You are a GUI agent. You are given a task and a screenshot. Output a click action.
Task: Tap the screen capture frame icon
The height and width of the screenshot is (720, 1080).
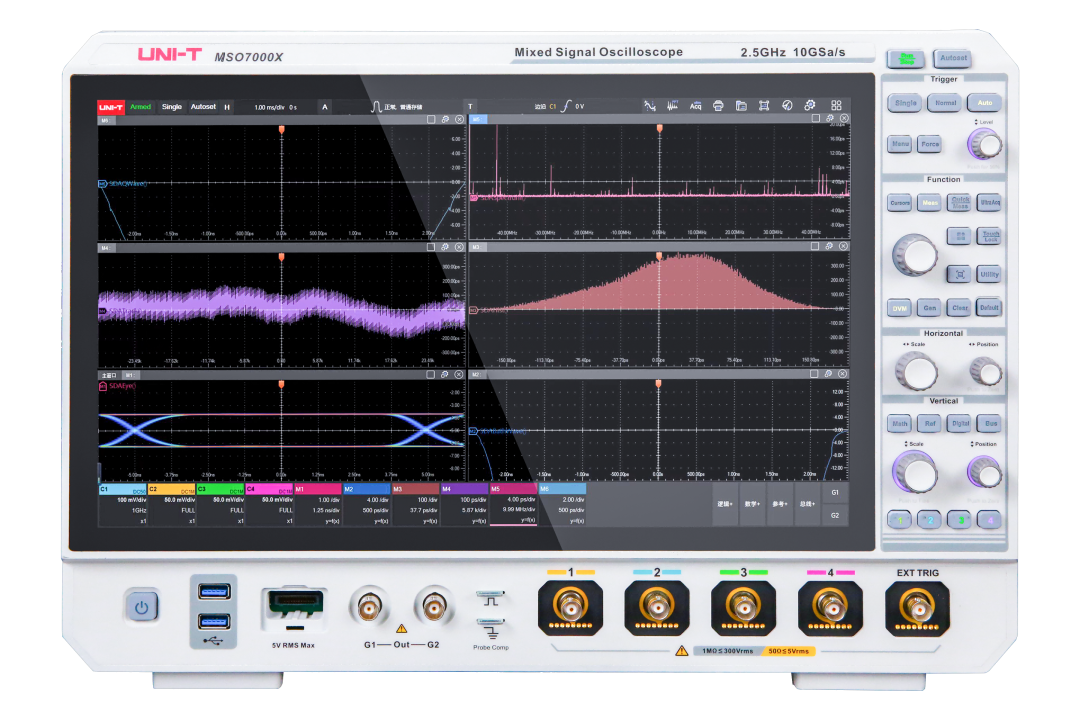[x=764, y=105]
